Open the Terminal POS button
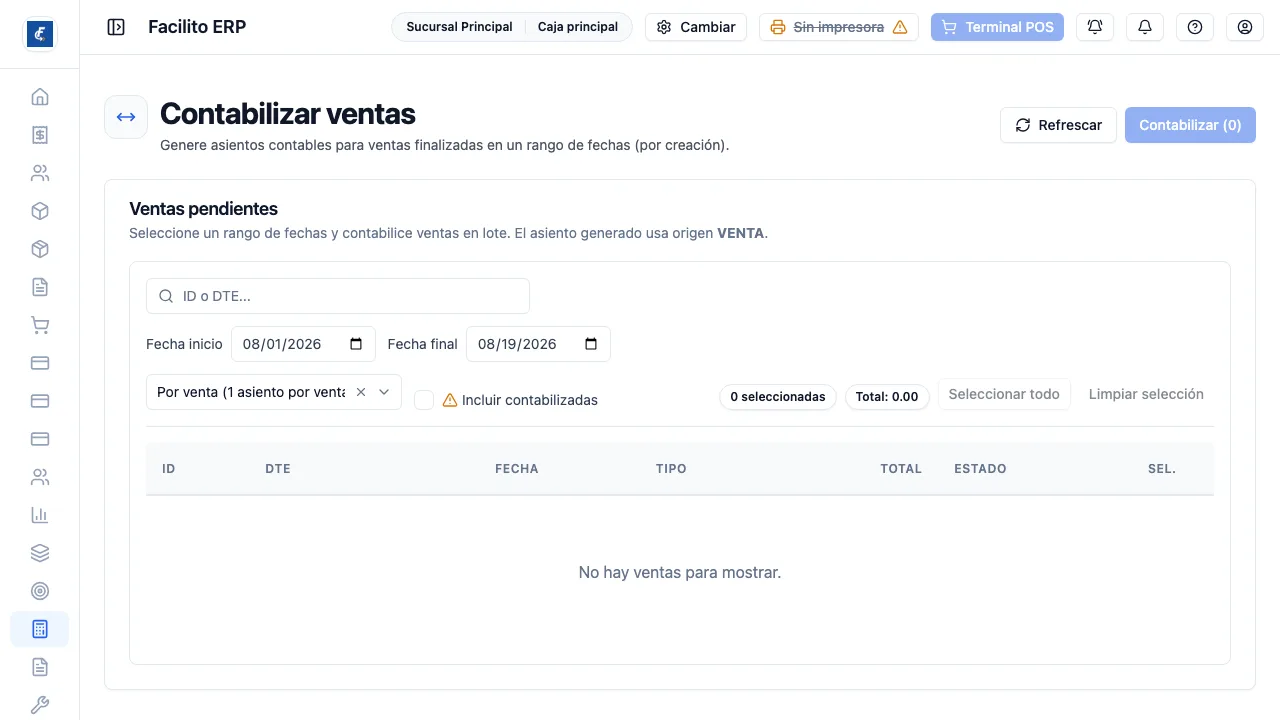This screenshot has height=720, width=1280. (997, 27)
